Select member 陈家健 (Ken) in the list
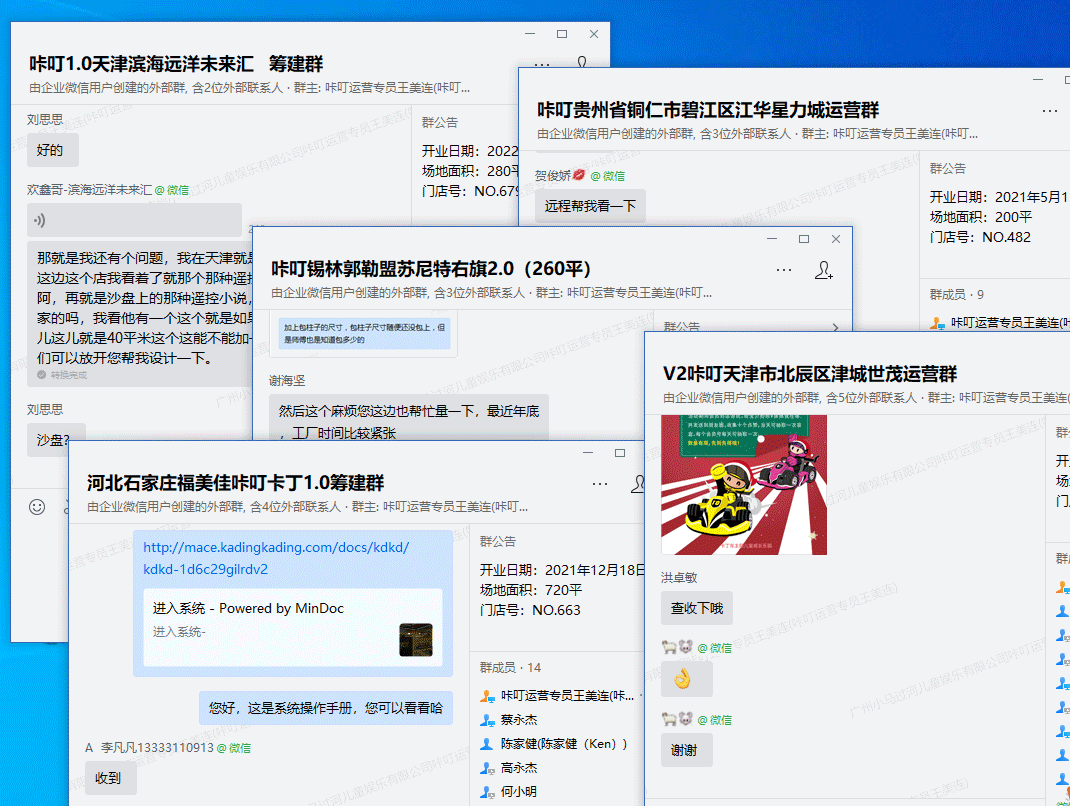Viewport: 1070px width, 806px height. [553, 744]
